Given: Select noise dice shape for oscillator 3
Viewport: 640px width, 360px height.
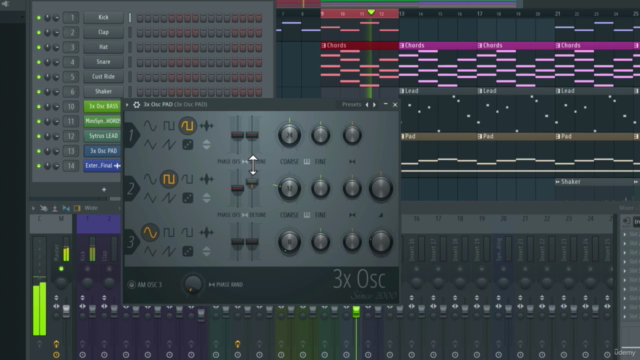Looking at the screenshot, I should pos(187,251).
